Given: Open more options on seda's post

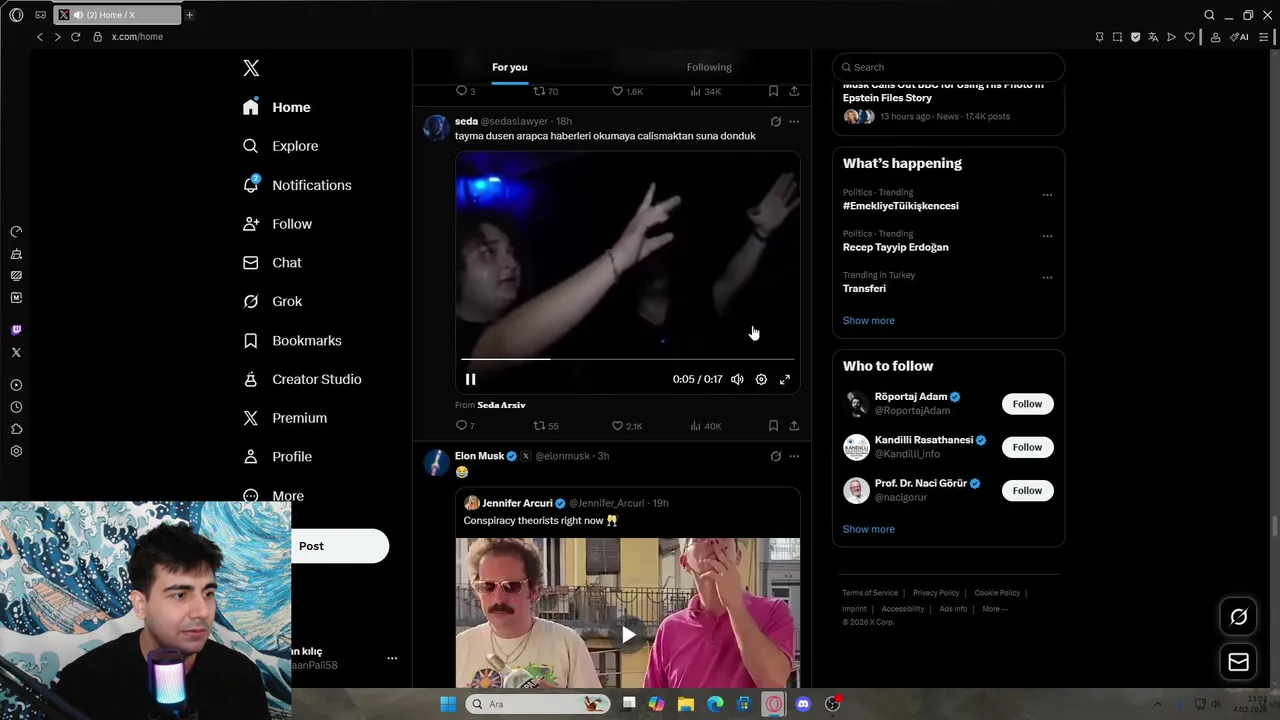Looking at the screenshot, I should 794,121.
